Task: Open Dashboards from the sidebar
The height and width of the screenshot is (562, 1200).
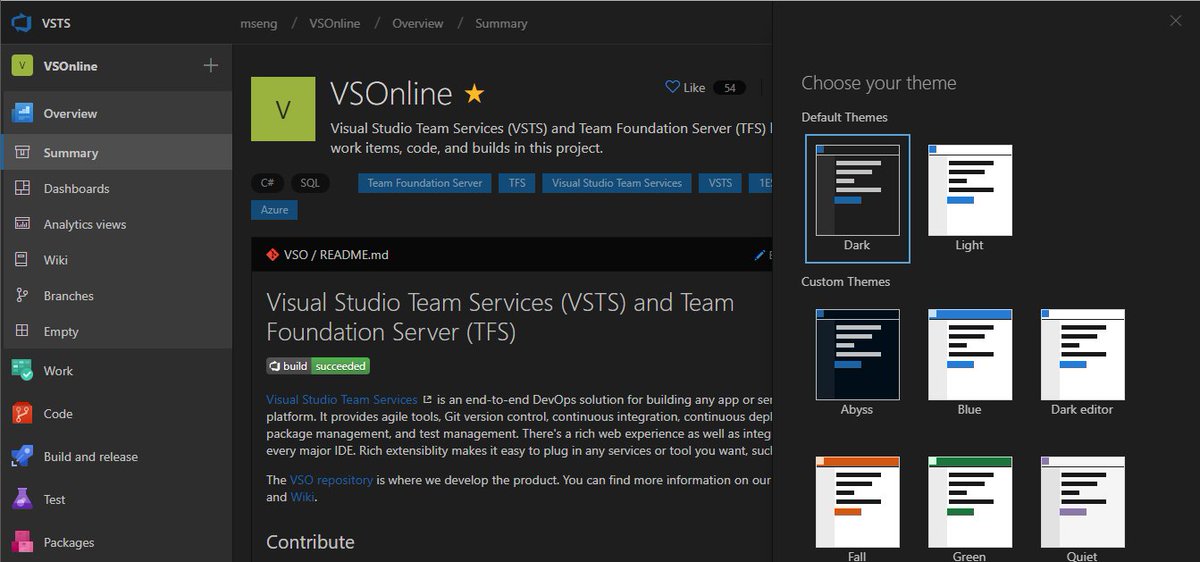Action: pyautogui.click(x=116, y=188)
